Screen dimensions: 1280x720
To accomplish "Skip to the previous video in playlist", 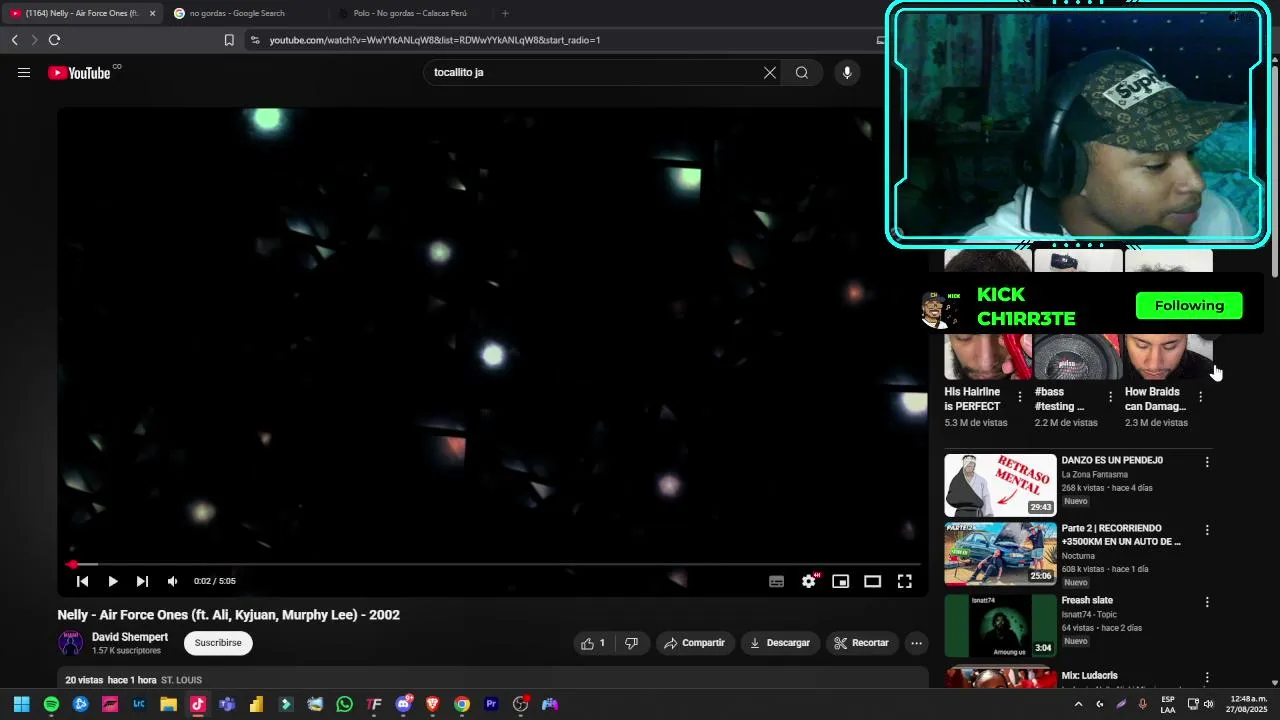I will 83,581.
